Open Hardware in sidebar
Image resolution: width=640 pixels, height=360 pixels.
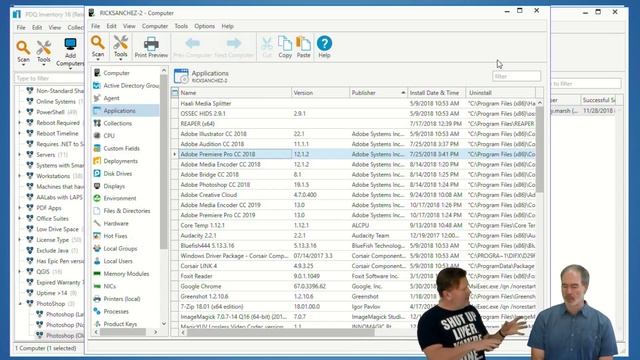(116, 224)
